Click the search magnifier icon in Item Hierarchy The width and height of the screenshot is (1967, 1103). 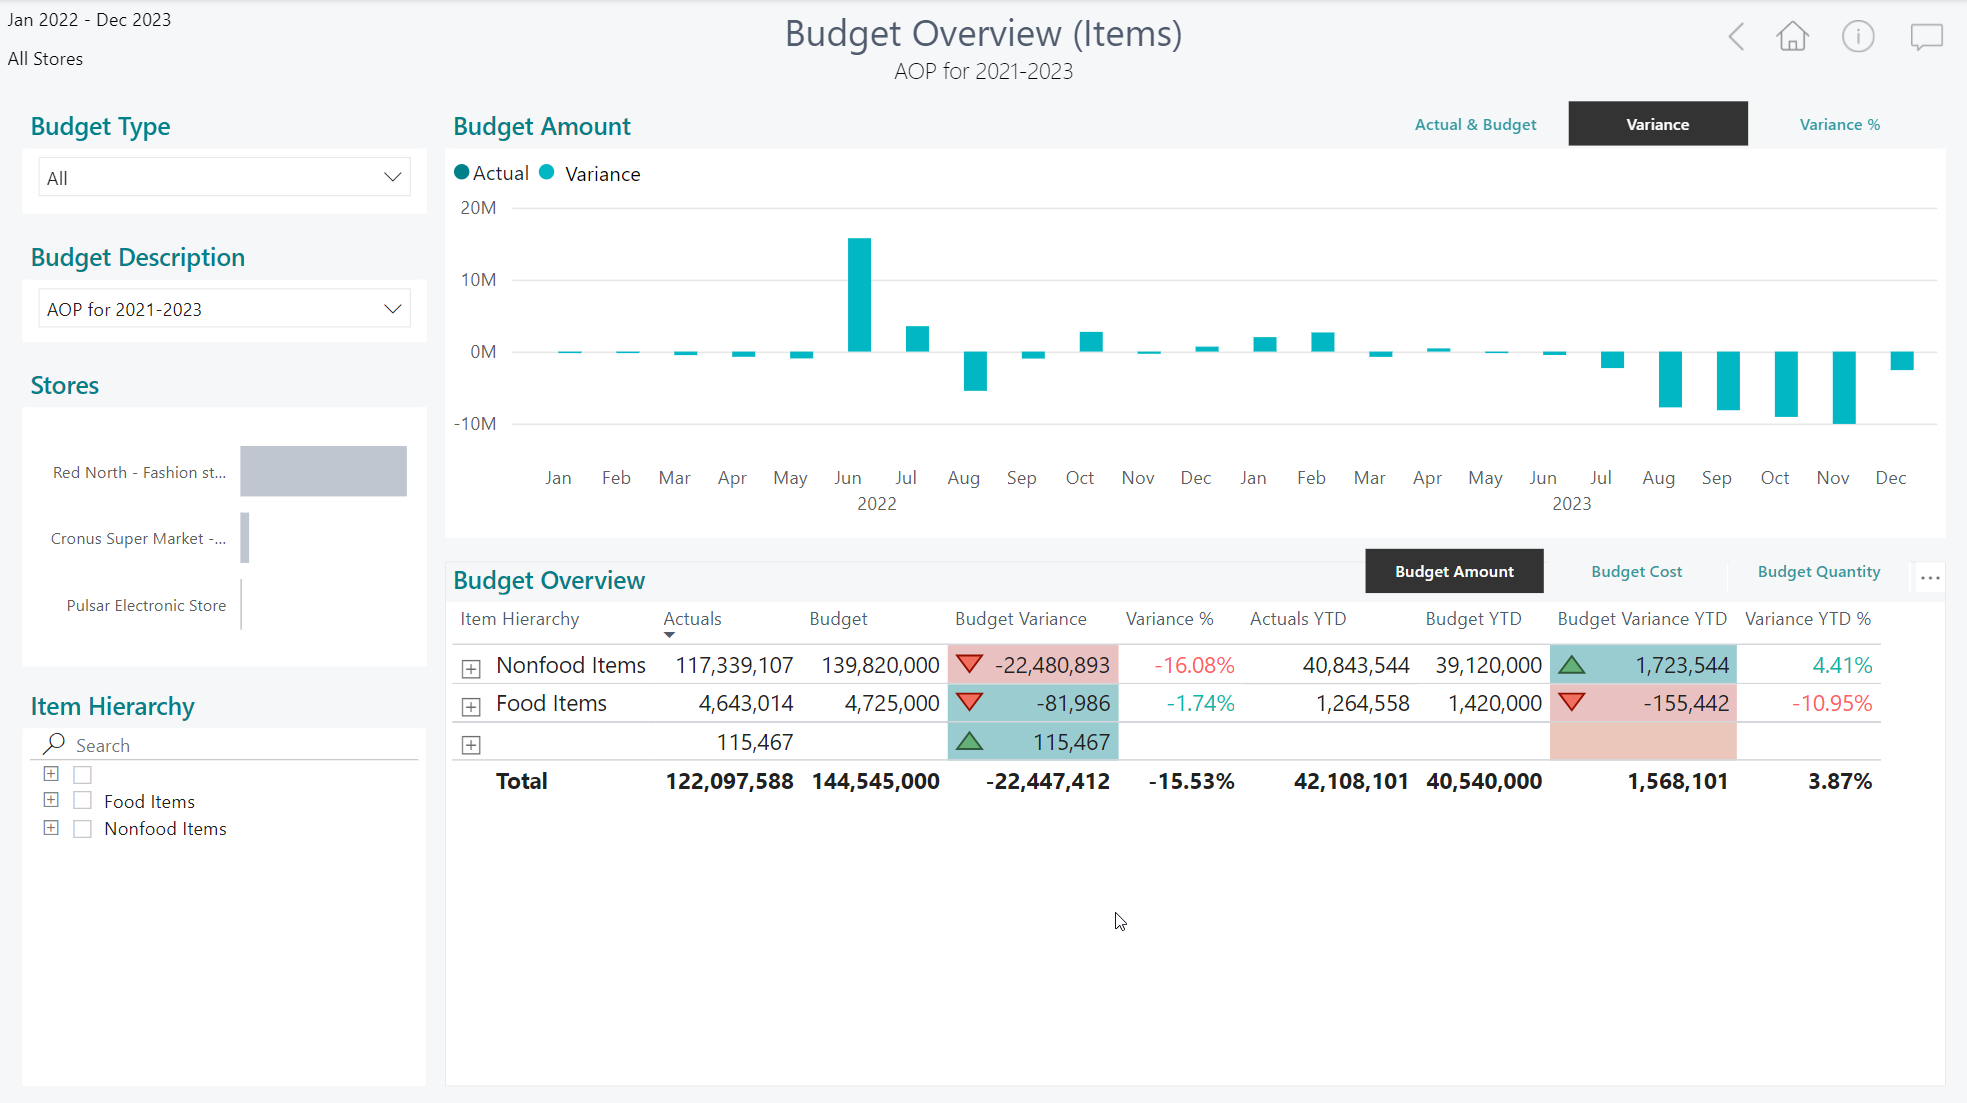coord(54,744)
